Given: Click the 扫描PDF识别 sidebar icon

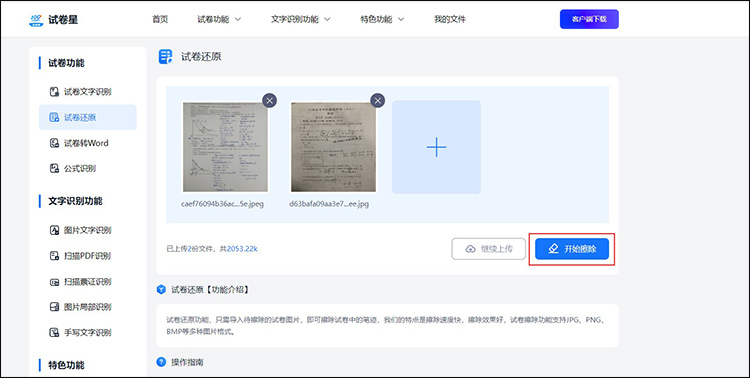Looking at the screenshot, I should pos(55,256).
